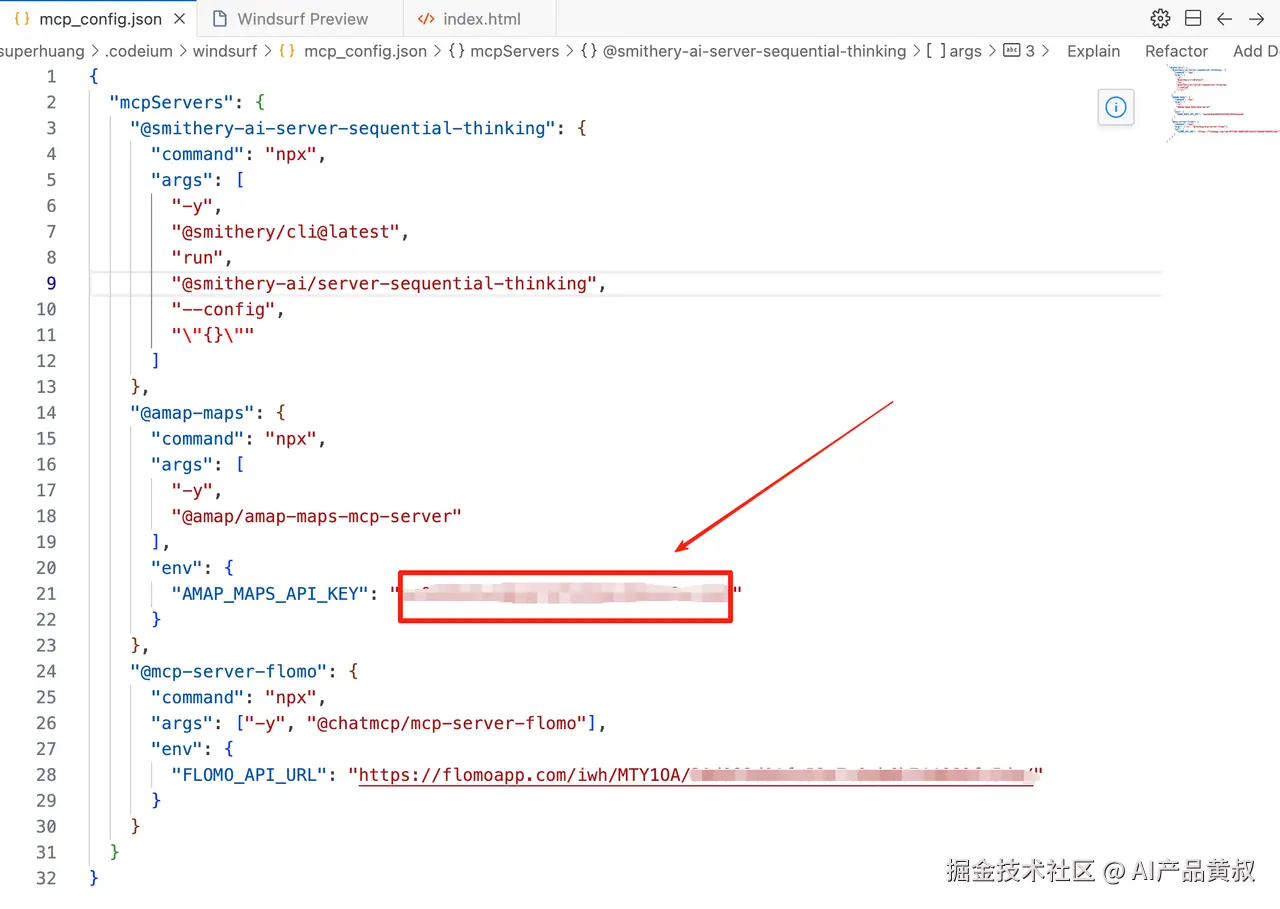Click line number 9 in the gutter
Screen dimensions: 1280x909
(x=51, y=284)
